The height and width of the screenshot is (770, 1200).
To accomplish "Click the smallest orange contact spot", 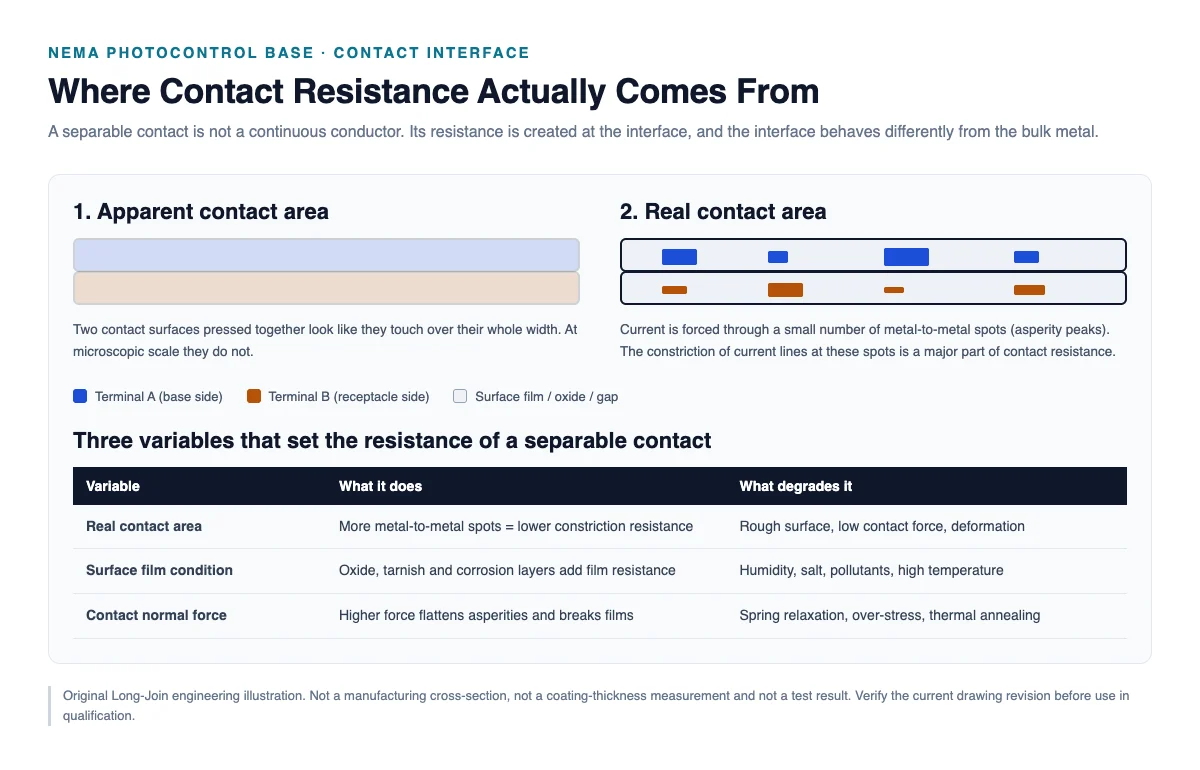I will click(x=894, y=290).
